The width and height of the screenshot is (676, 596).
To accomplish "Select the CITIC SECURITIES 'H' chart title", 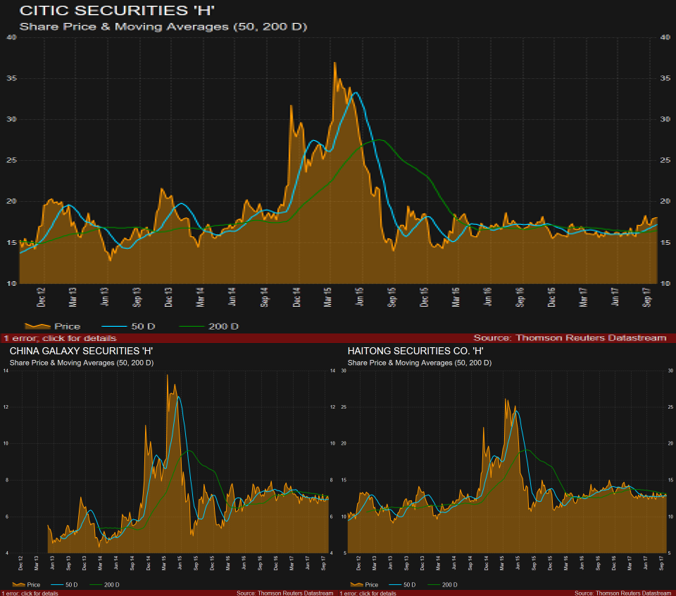I will [118, 9].
